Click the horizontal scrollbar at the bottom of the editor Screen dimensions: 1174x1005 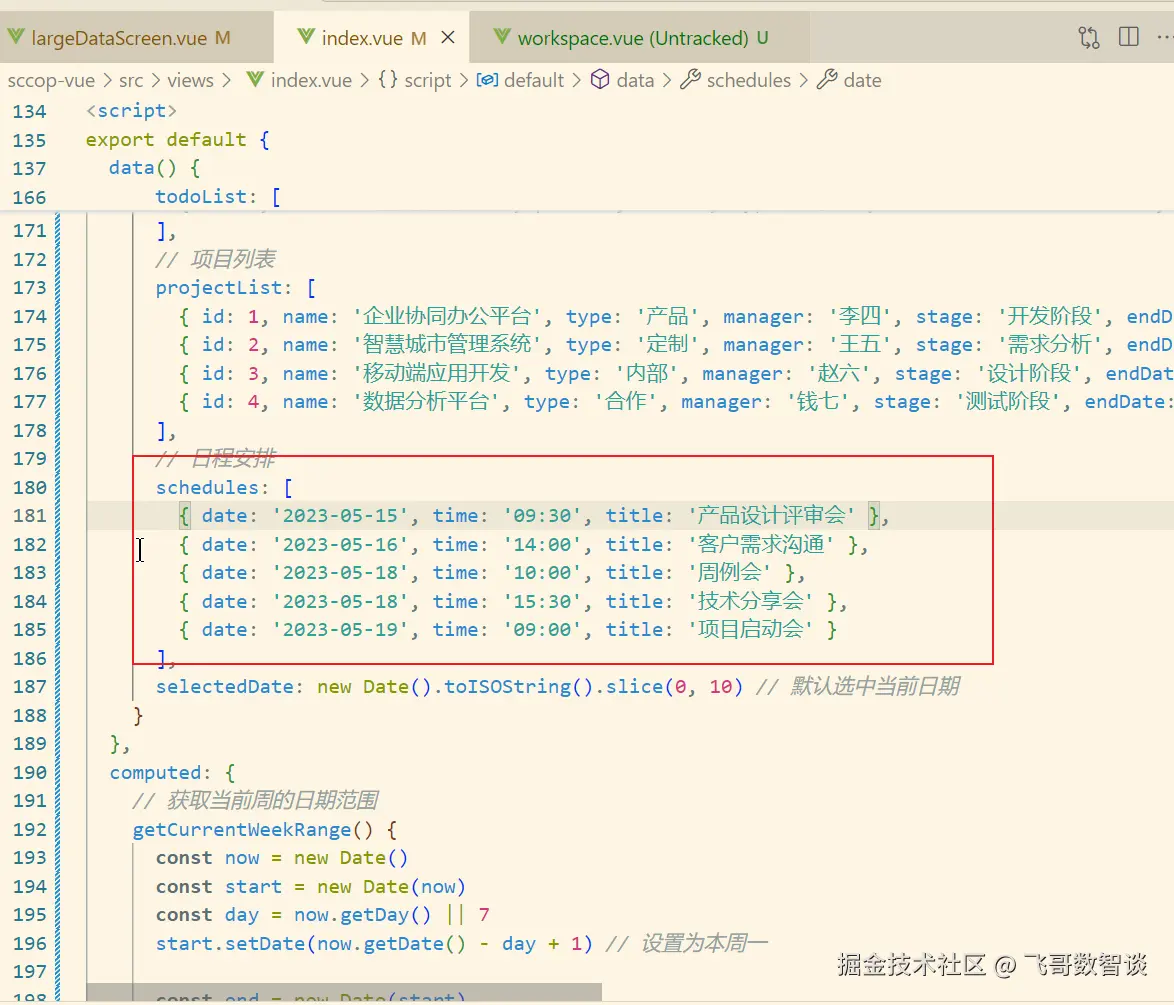click(344, 992)
